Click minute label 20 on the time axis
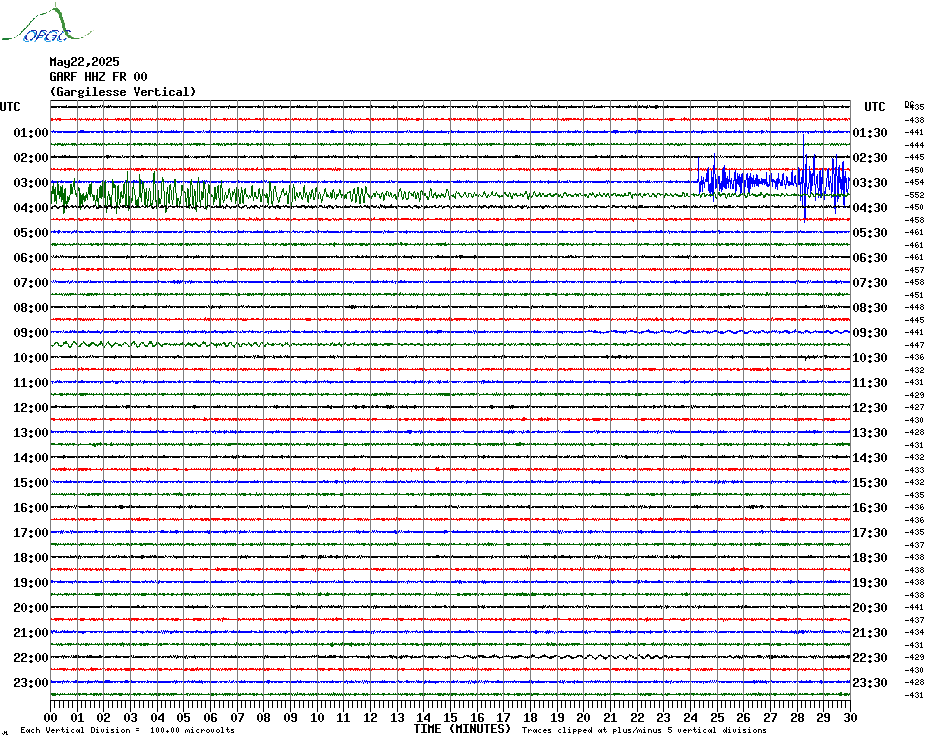This screenshot has height=744, width=930. (x=584, y=717)
